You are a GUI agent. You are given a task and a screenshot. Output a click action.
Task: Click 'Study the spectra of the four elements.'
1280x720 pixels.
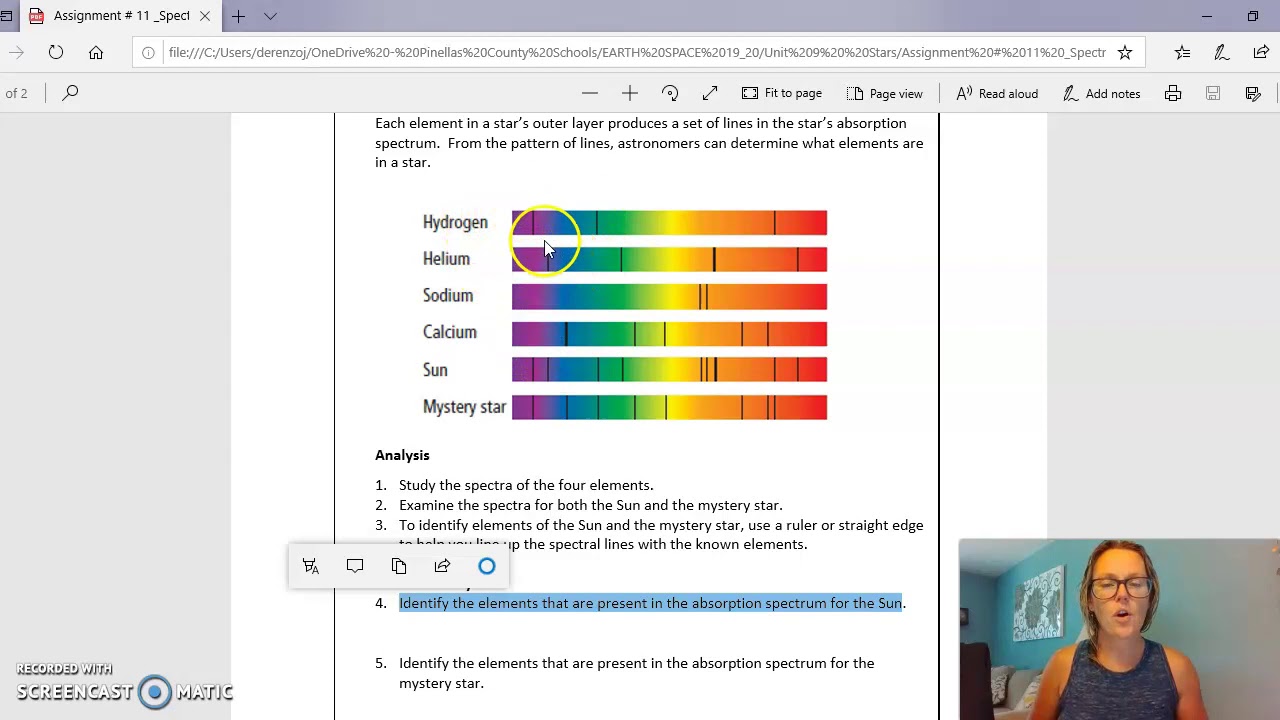(526, 485)
